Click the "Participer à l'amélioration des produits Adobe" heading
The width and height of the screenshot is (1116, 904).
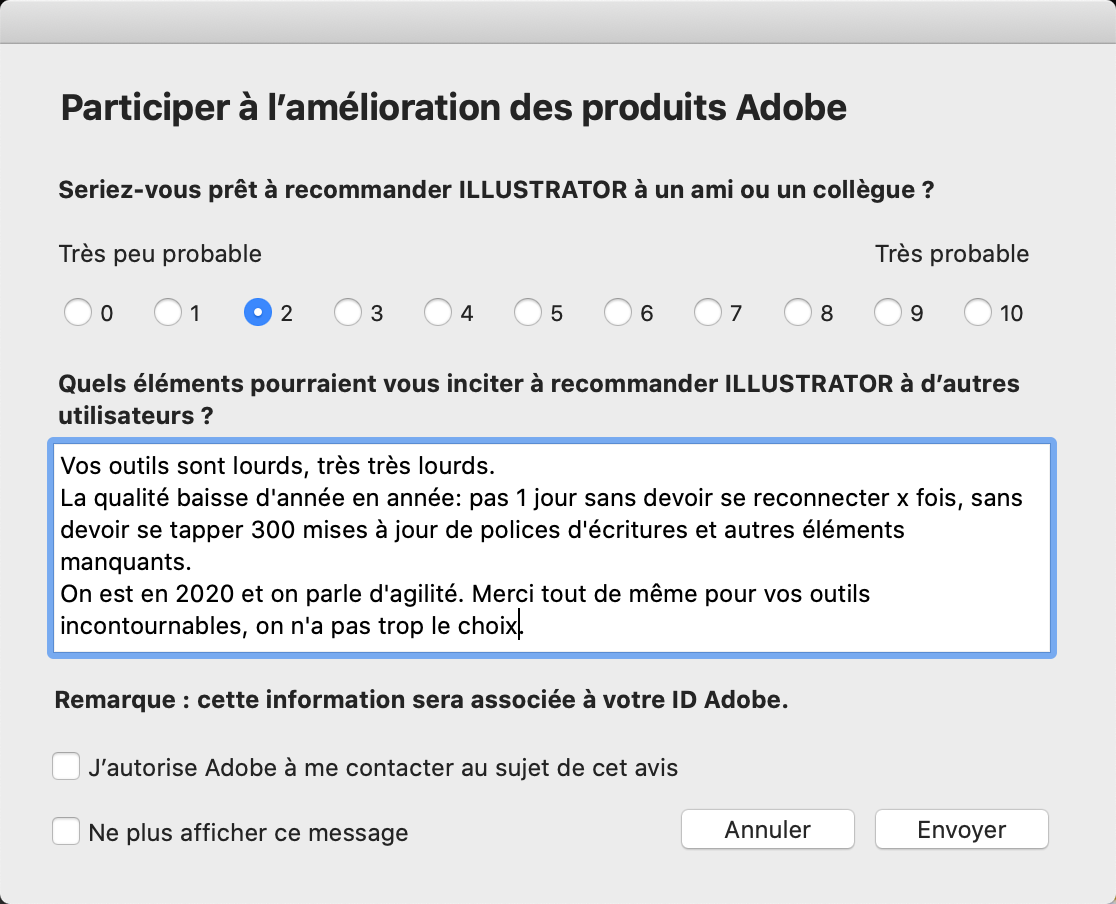[453, 108]
